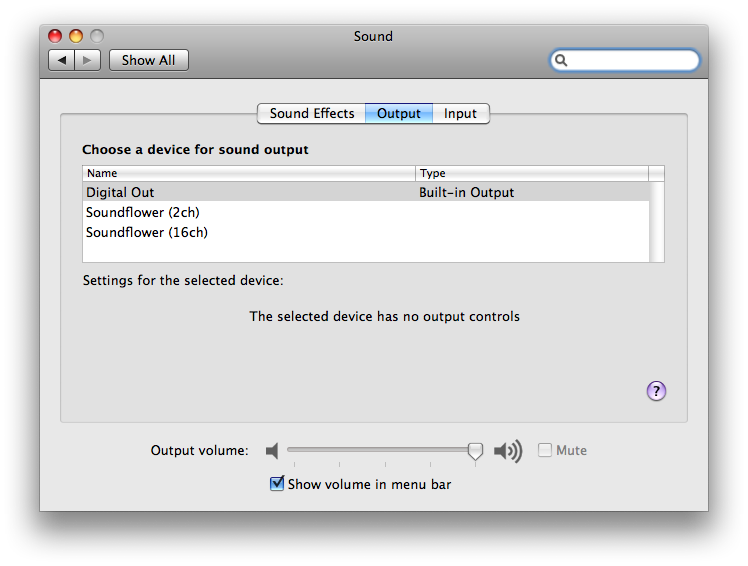The width and height of the screenshot is (748, 566).
Task: Switch to the Sound Effects tab
Action: tap(312, 114)
